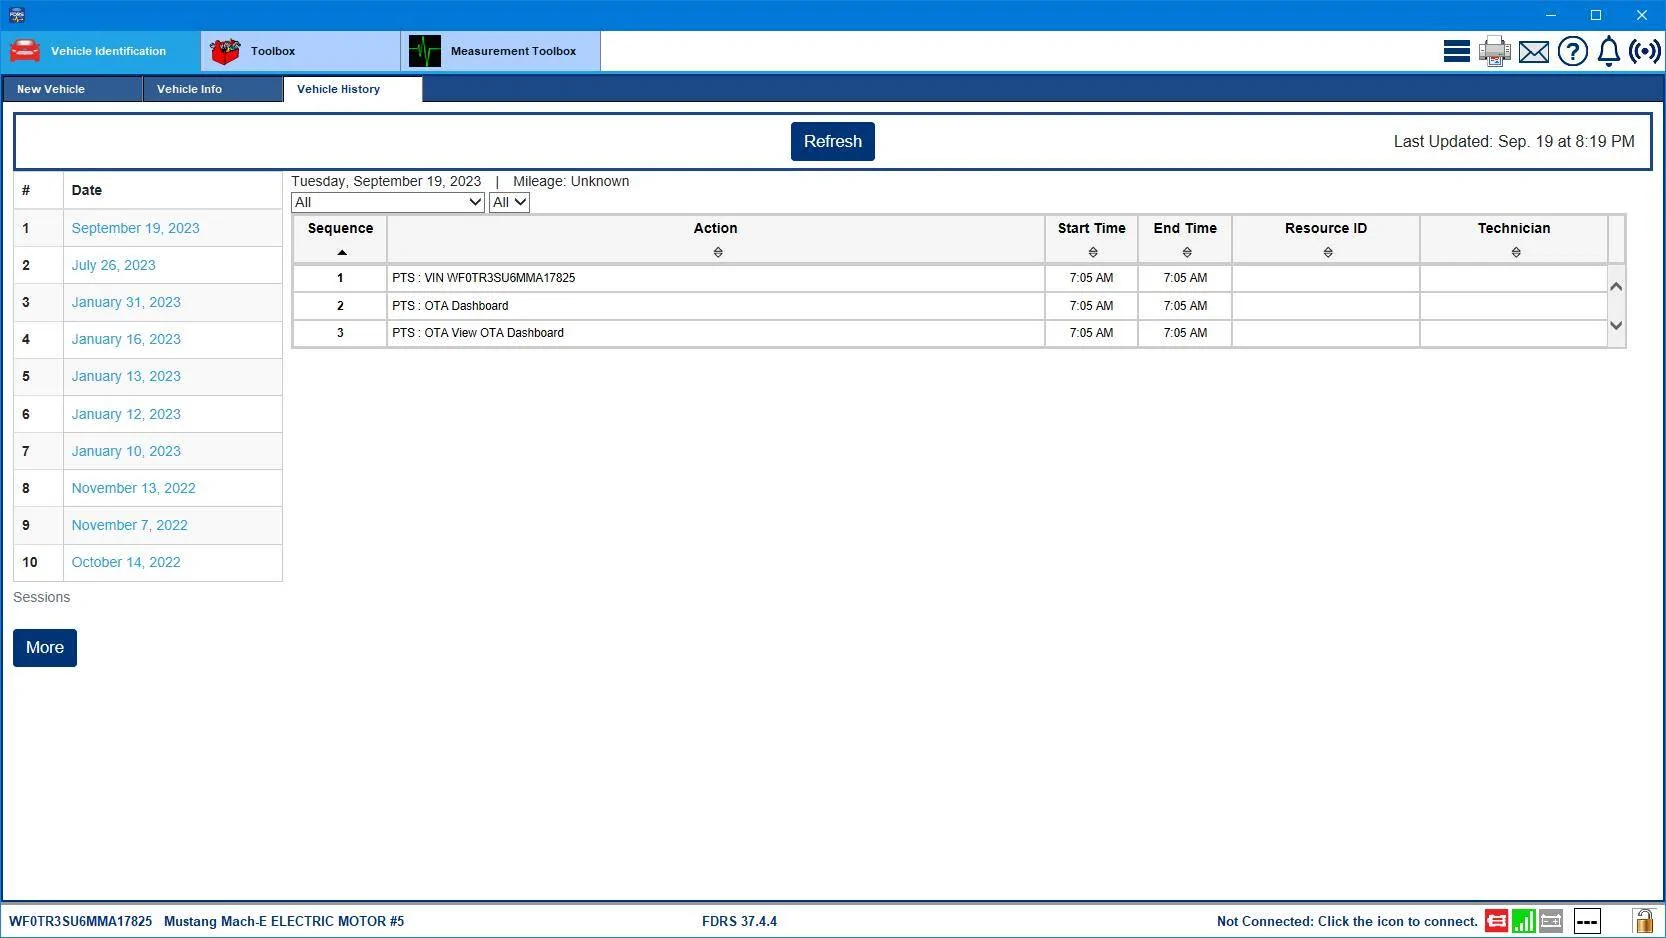Click the app logo in title bar
Viewport: 1666px width, 938px height.
16,15
